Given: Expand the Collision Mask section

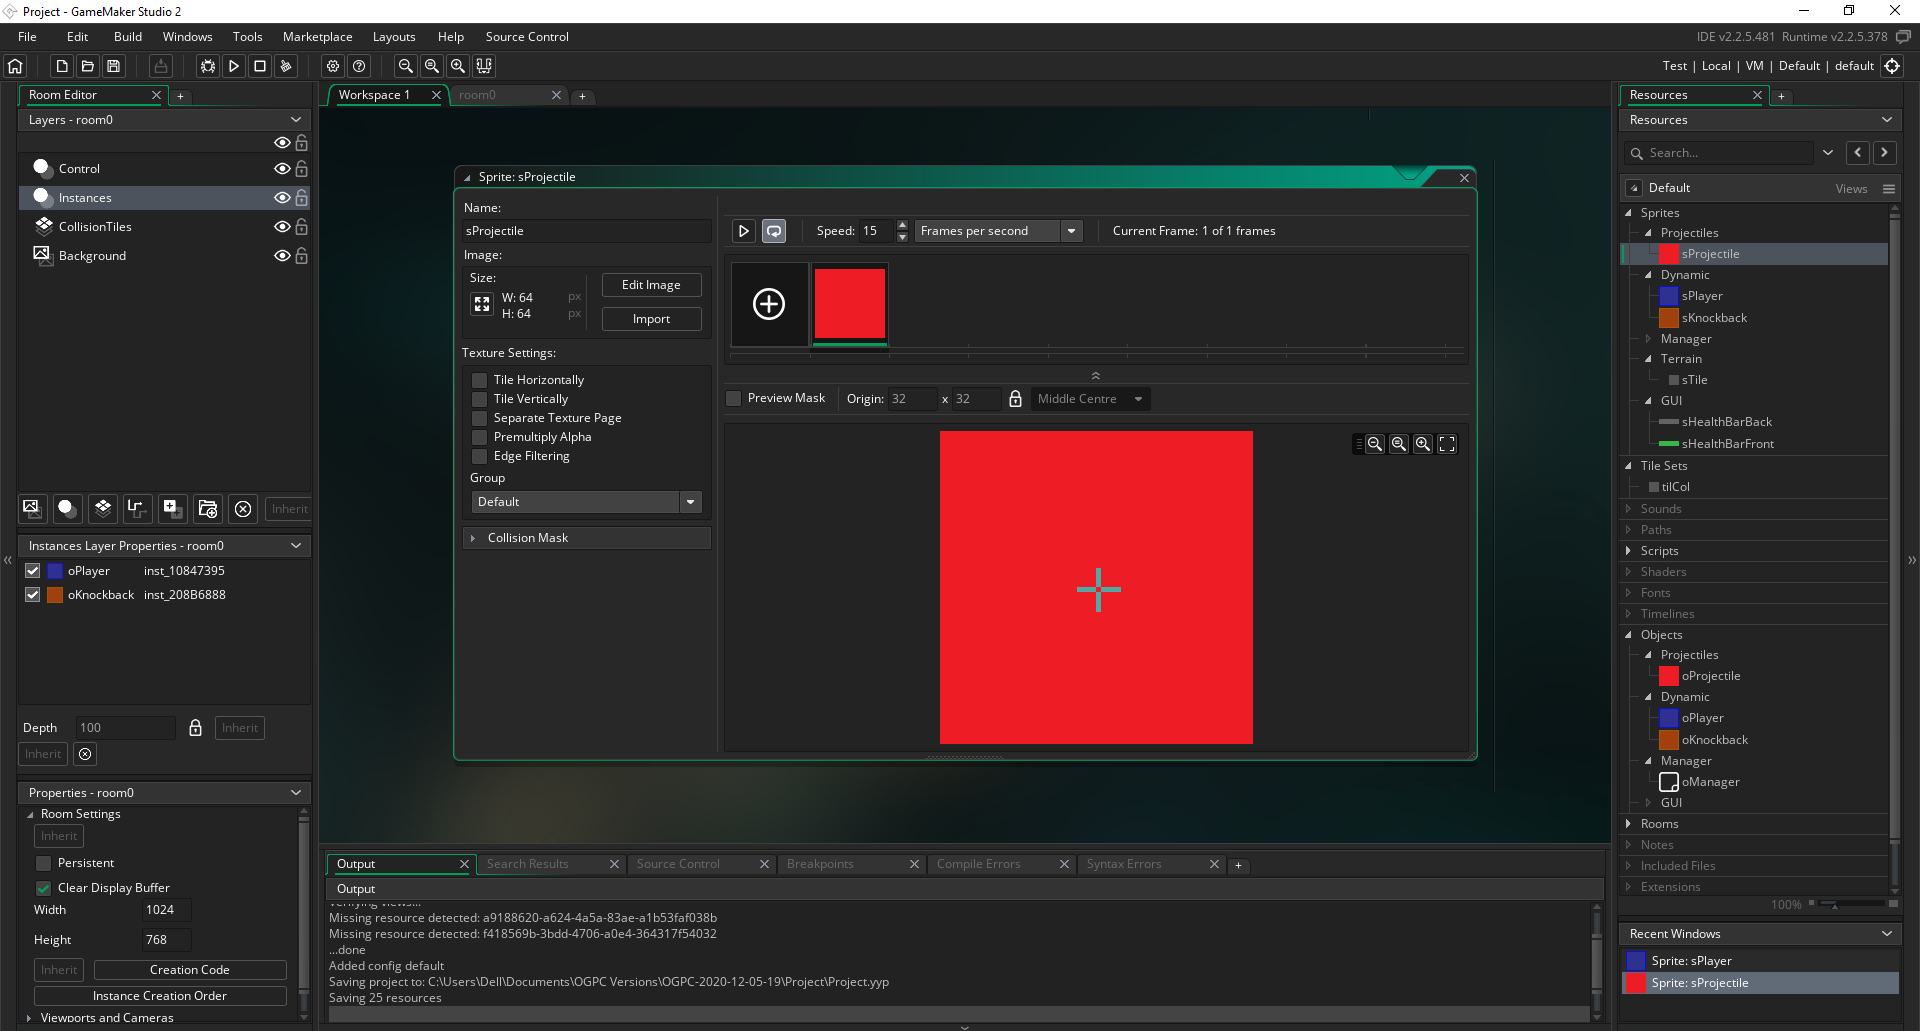Looking at the screenshot, I should click(x=473, y=538).
